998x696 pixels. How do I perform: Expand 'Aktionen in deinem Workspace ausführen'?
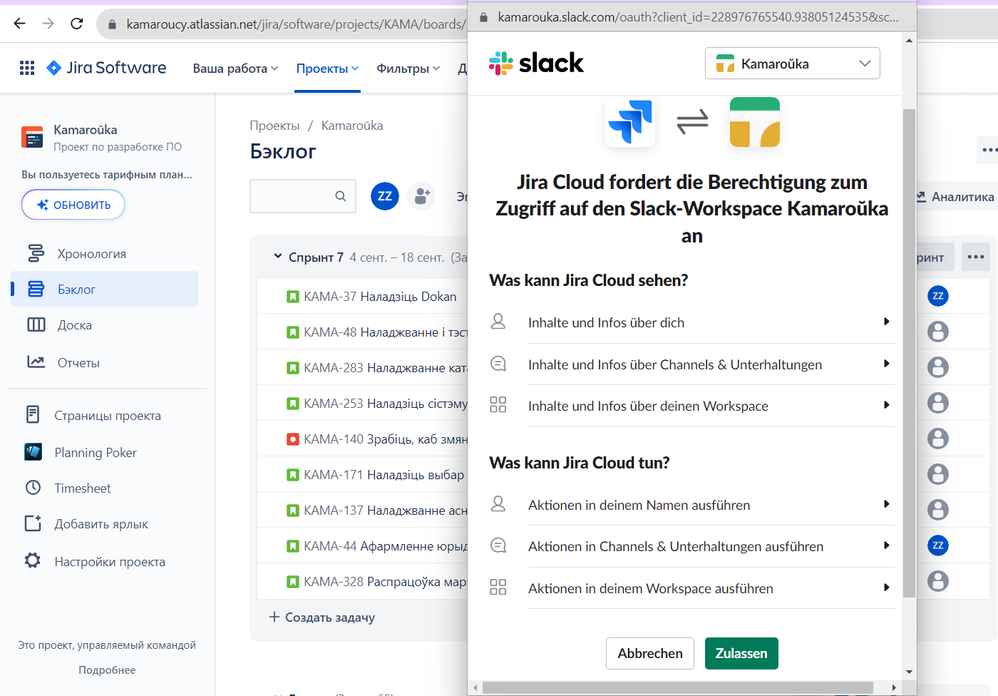coord(692,588)
